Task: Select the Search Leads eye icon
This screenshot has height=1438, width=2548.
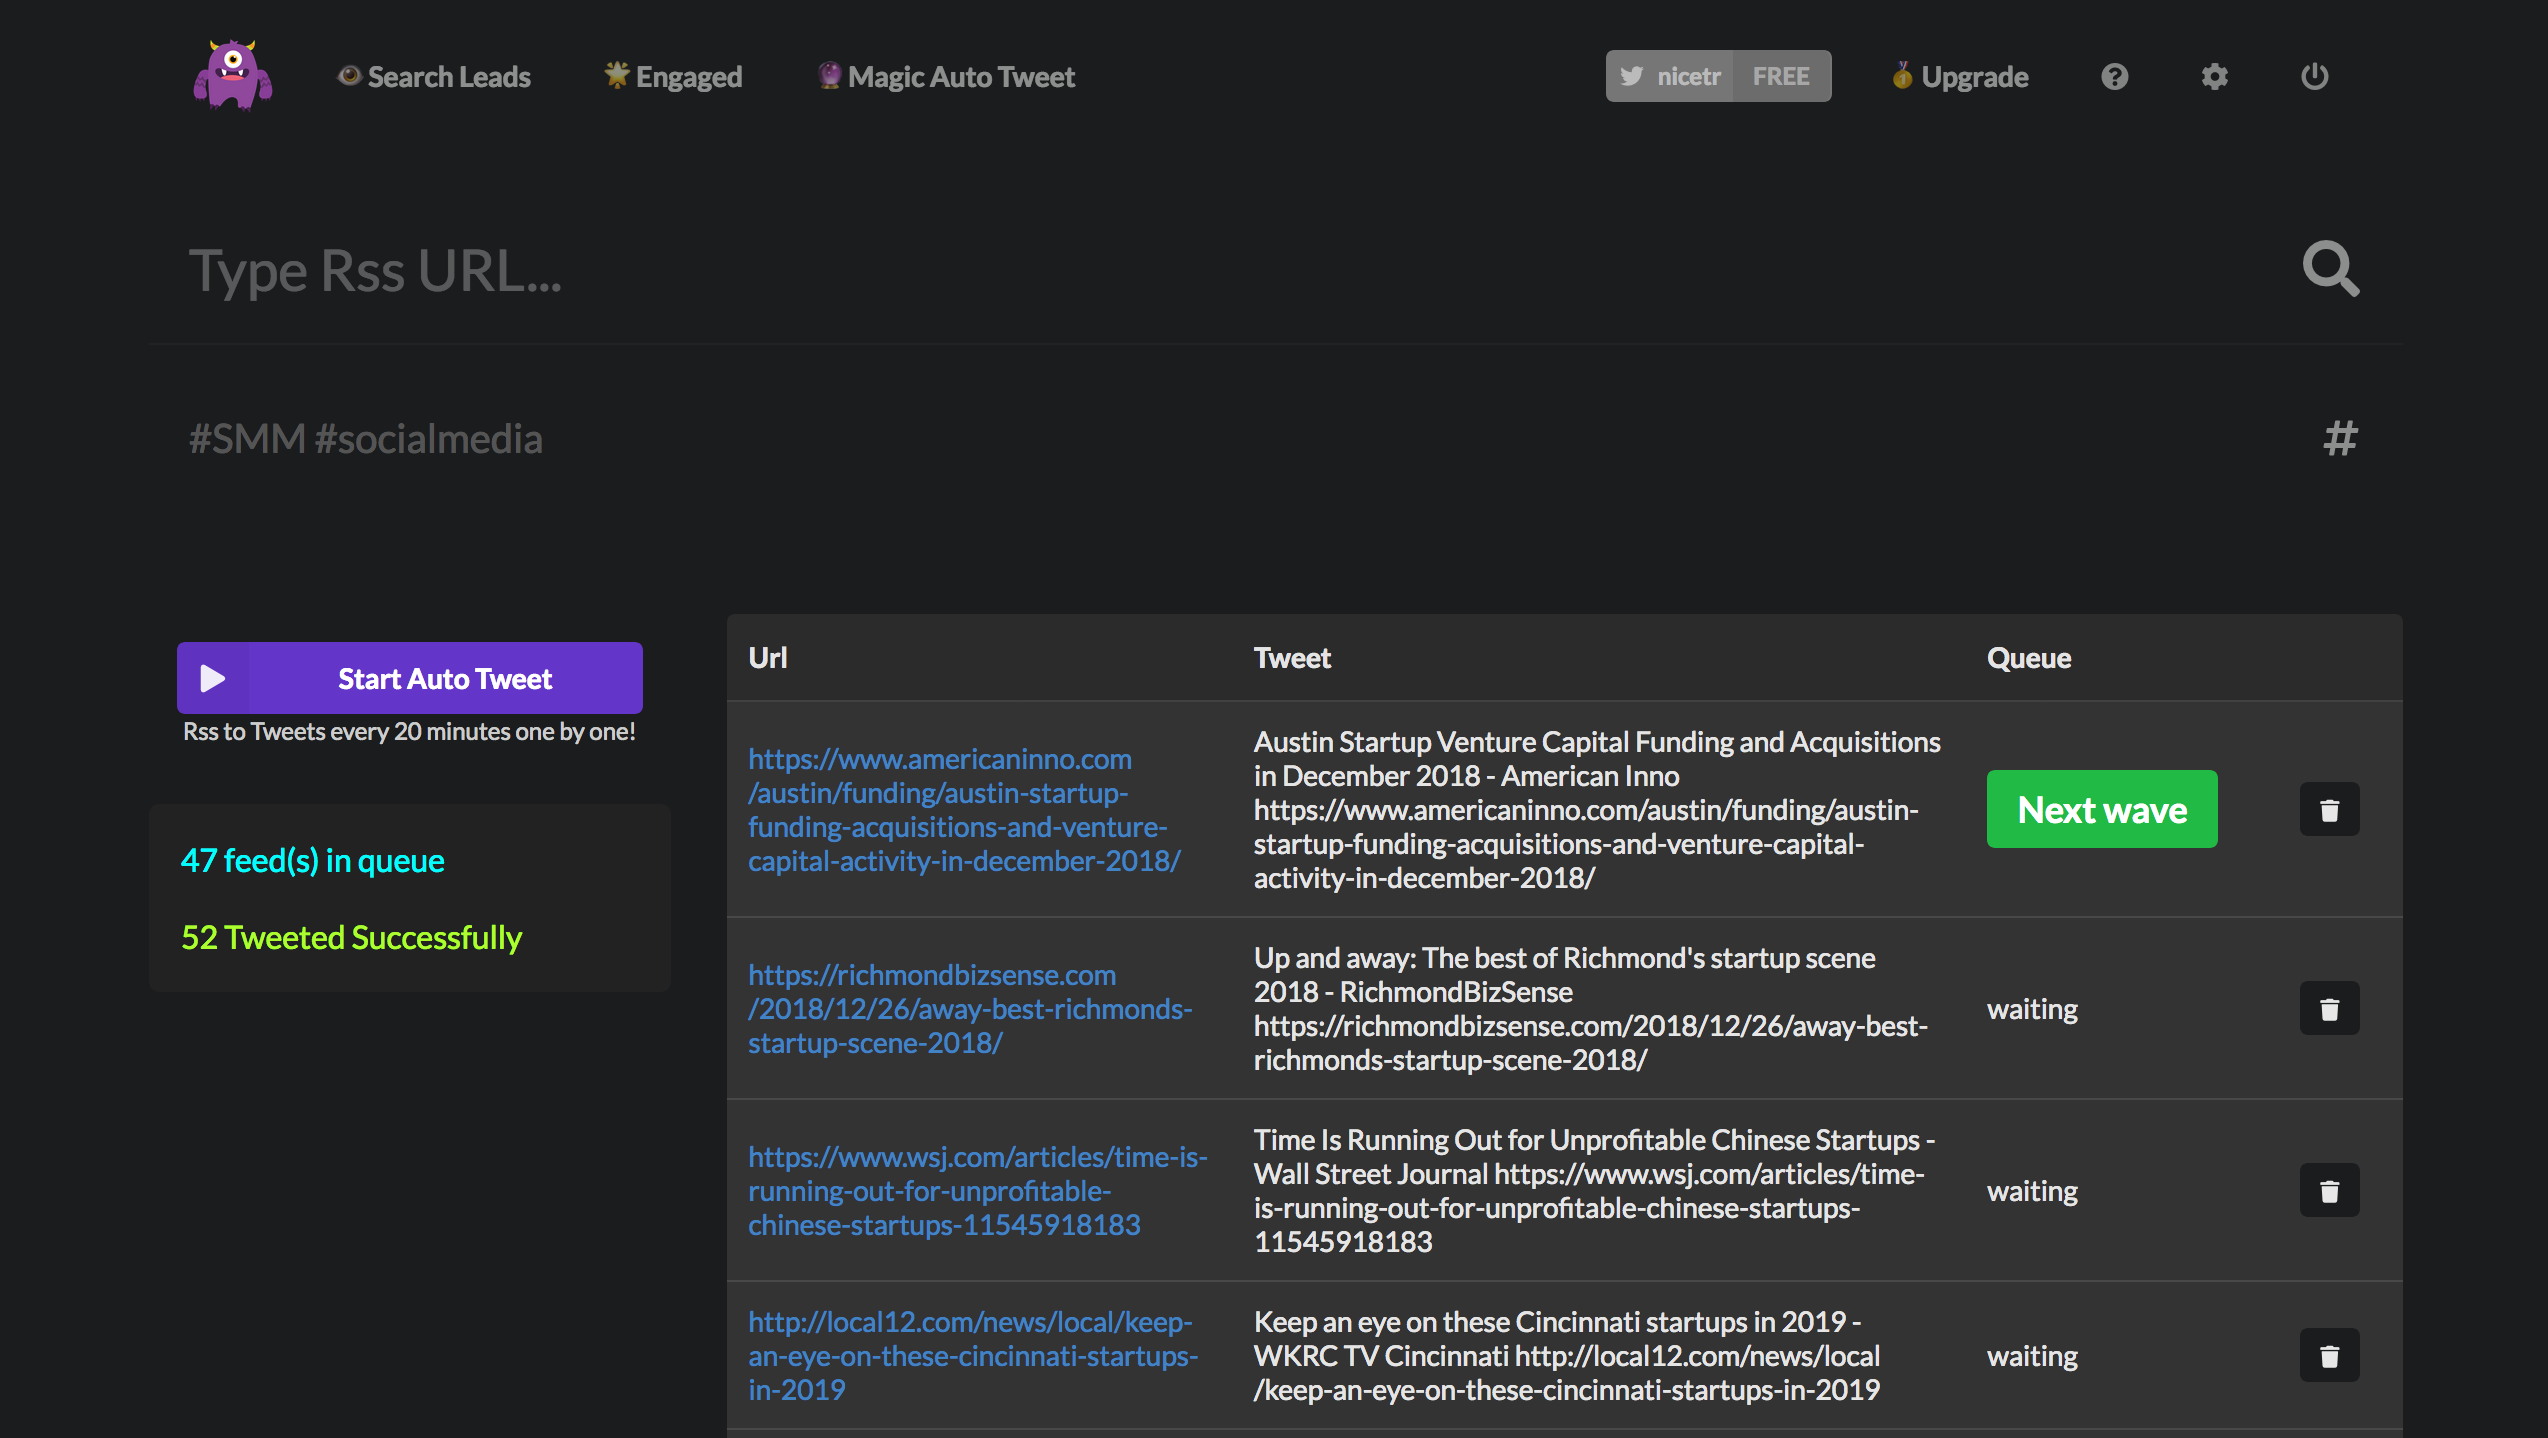Action: [349, 76]
